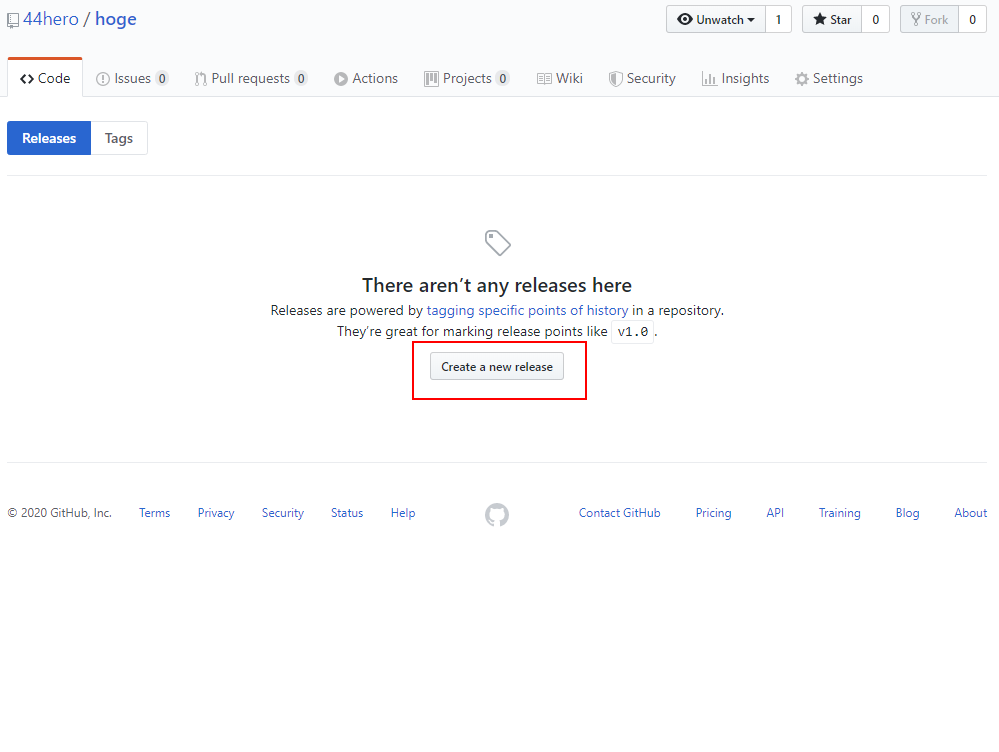Select the Releases sub-tab button

point(49,138)
